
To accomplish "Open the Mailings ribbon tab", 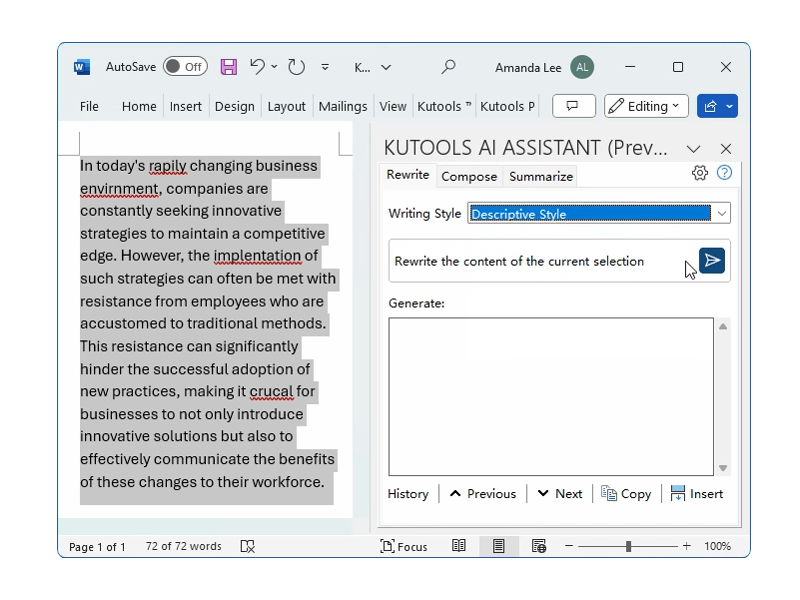I will click(343, 106).
